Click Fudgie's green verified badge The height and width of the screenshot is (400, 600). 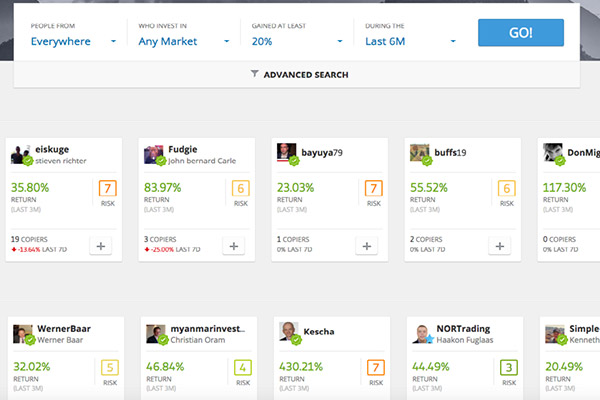(161, 161)
